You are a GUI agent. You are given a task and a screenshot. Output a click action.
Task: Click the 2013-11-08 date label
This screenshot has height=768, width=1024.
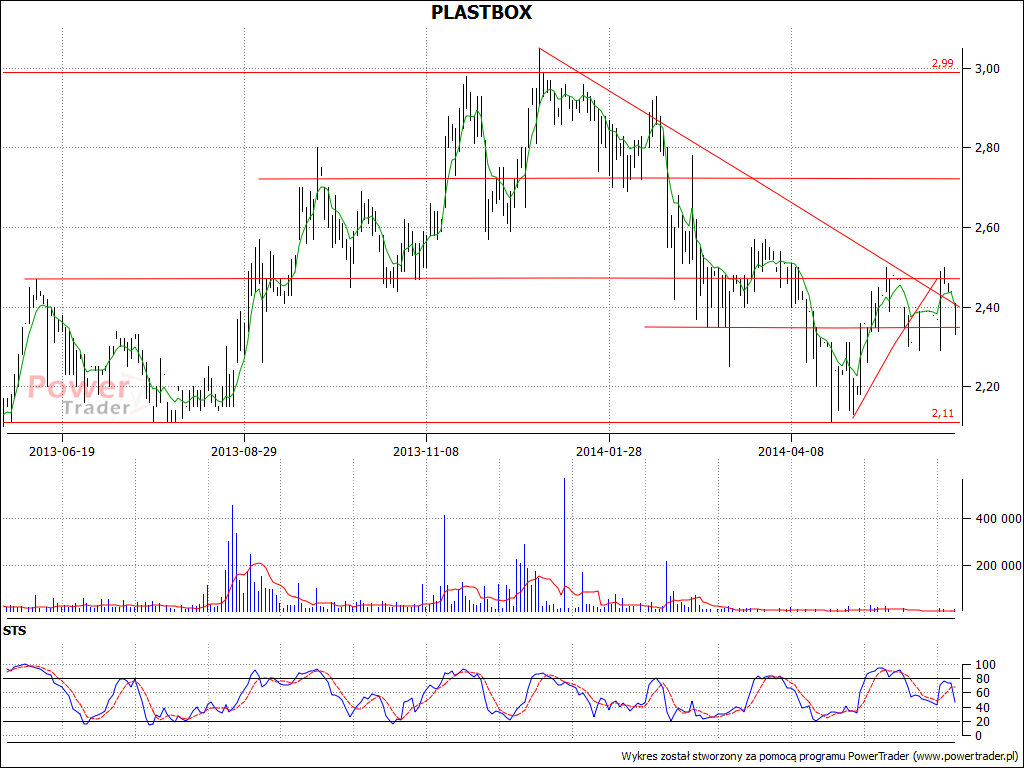(426, 451)
